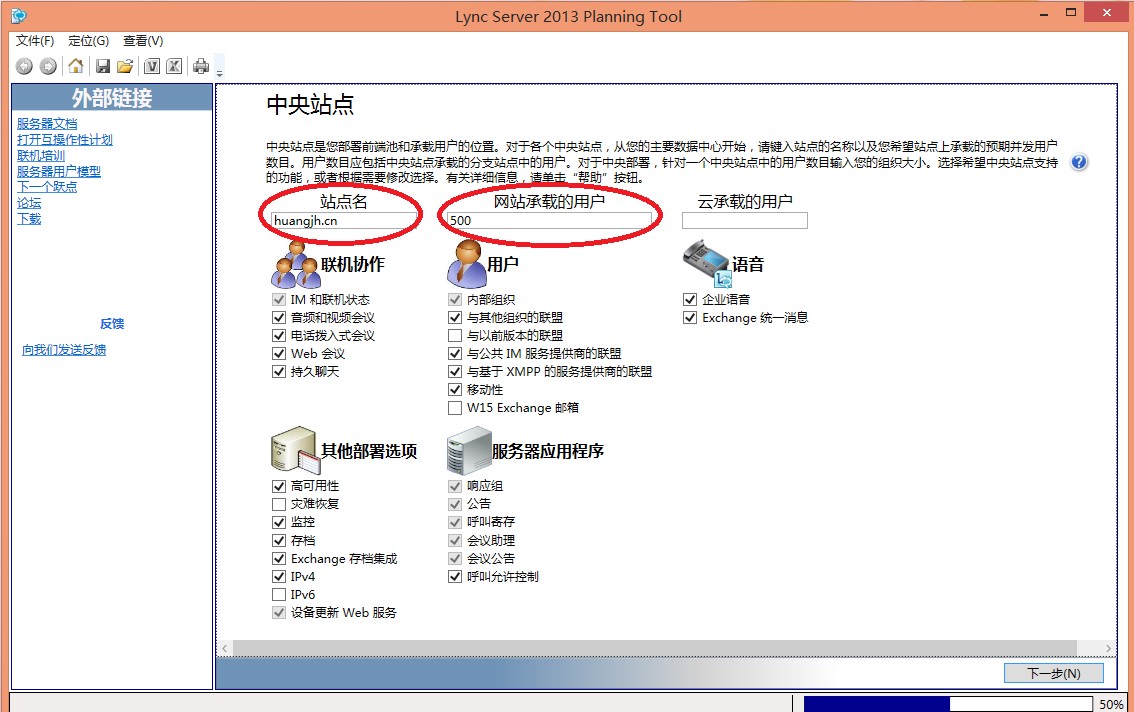Click the 其他部署选项 server icon
Image resolution: width=1134 pixels, height=712 pixels.
[x=295, y=450]
